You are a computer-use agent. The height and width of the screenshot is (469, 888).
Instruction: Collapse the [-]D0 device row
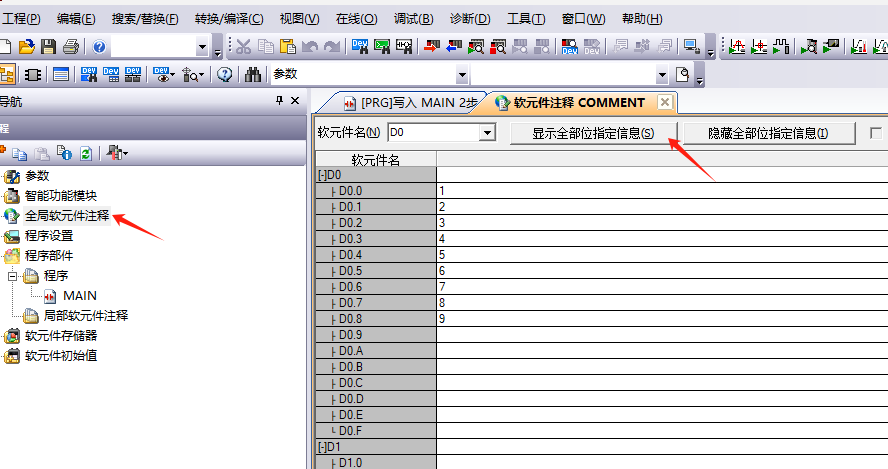[x=320, y=175]
